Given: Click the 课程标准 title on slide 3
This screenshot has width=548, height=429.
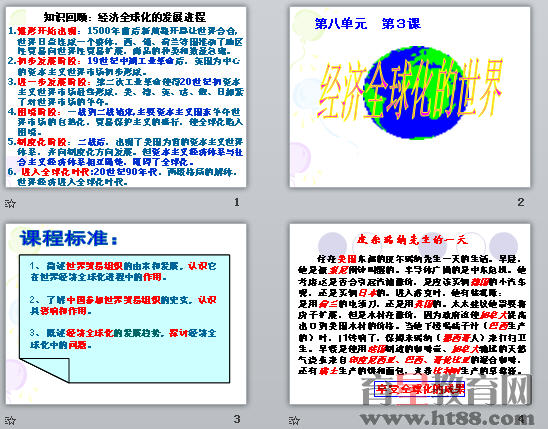Looking at the screenshot, I should tap(69, 239).
